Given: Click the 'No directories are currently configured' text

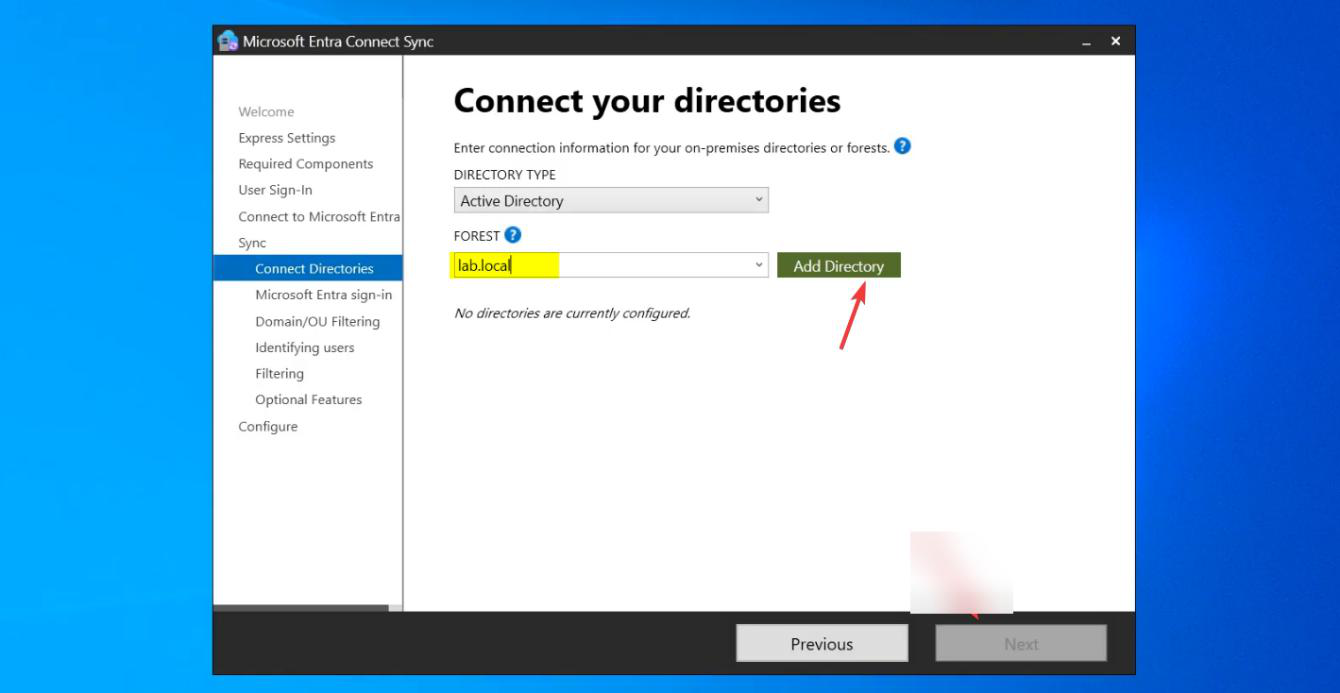Looking at the screenshot, I should click(572, 313).
